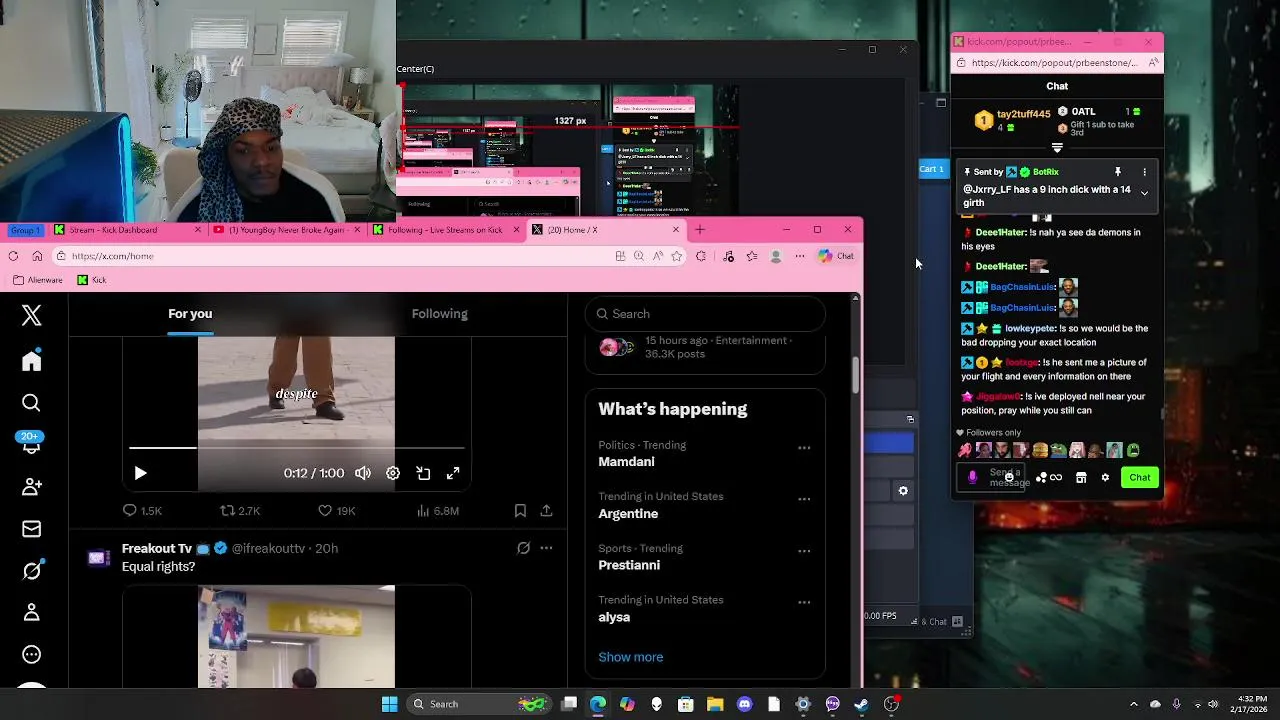Open the Alienware bookmarks folder
The width and height of the screenshot is (1280, 720).
[38, 280]
